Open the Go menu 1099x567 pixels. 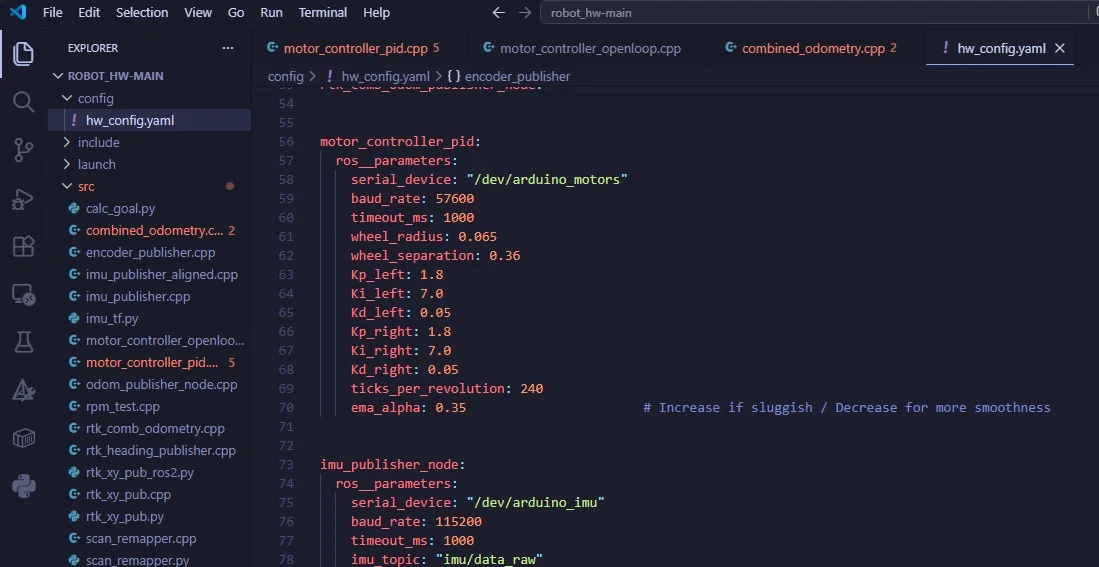click(236, 13)
